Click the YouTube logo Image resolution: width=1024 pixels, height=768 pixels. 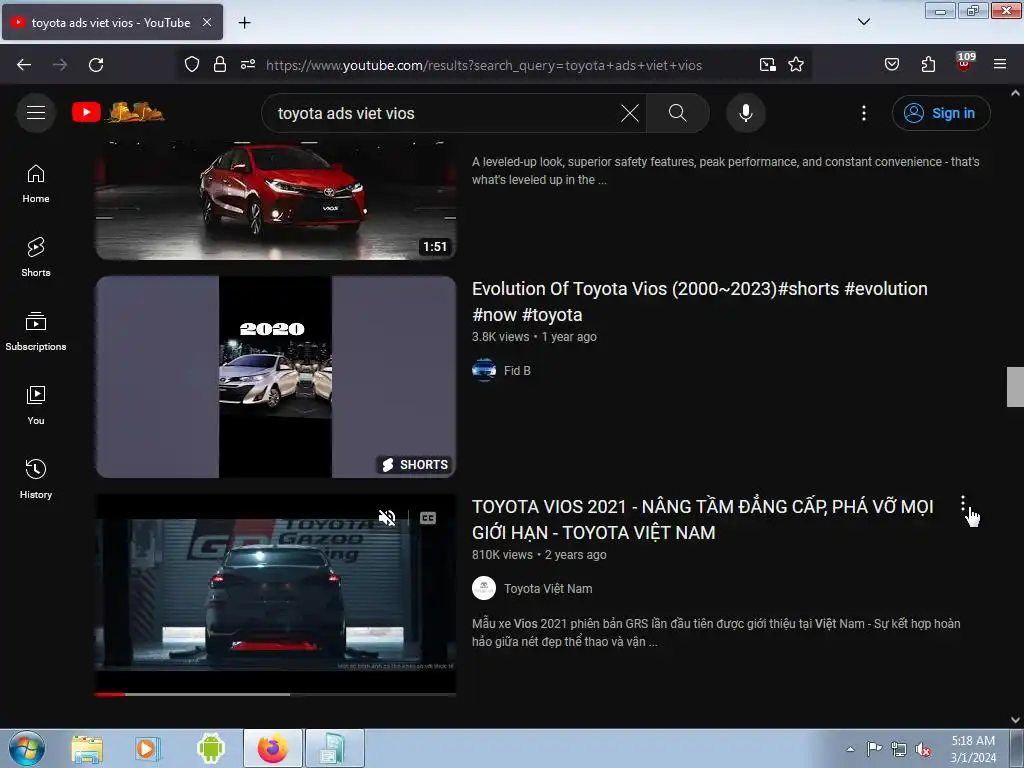[118, 112]
